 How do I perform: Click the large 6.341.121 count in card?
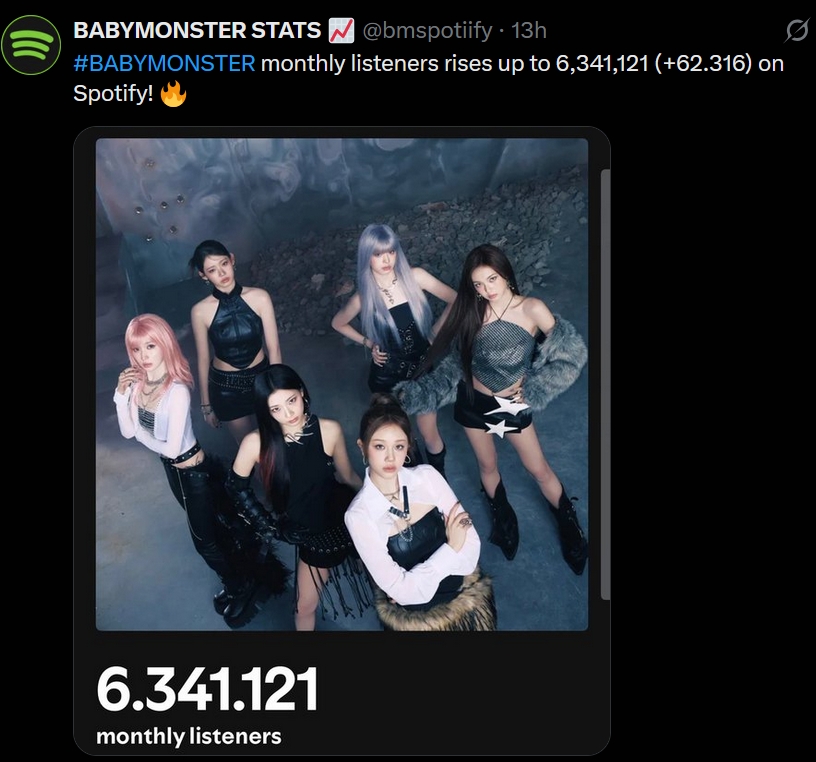pyautogui.click(x=207, y=689)
